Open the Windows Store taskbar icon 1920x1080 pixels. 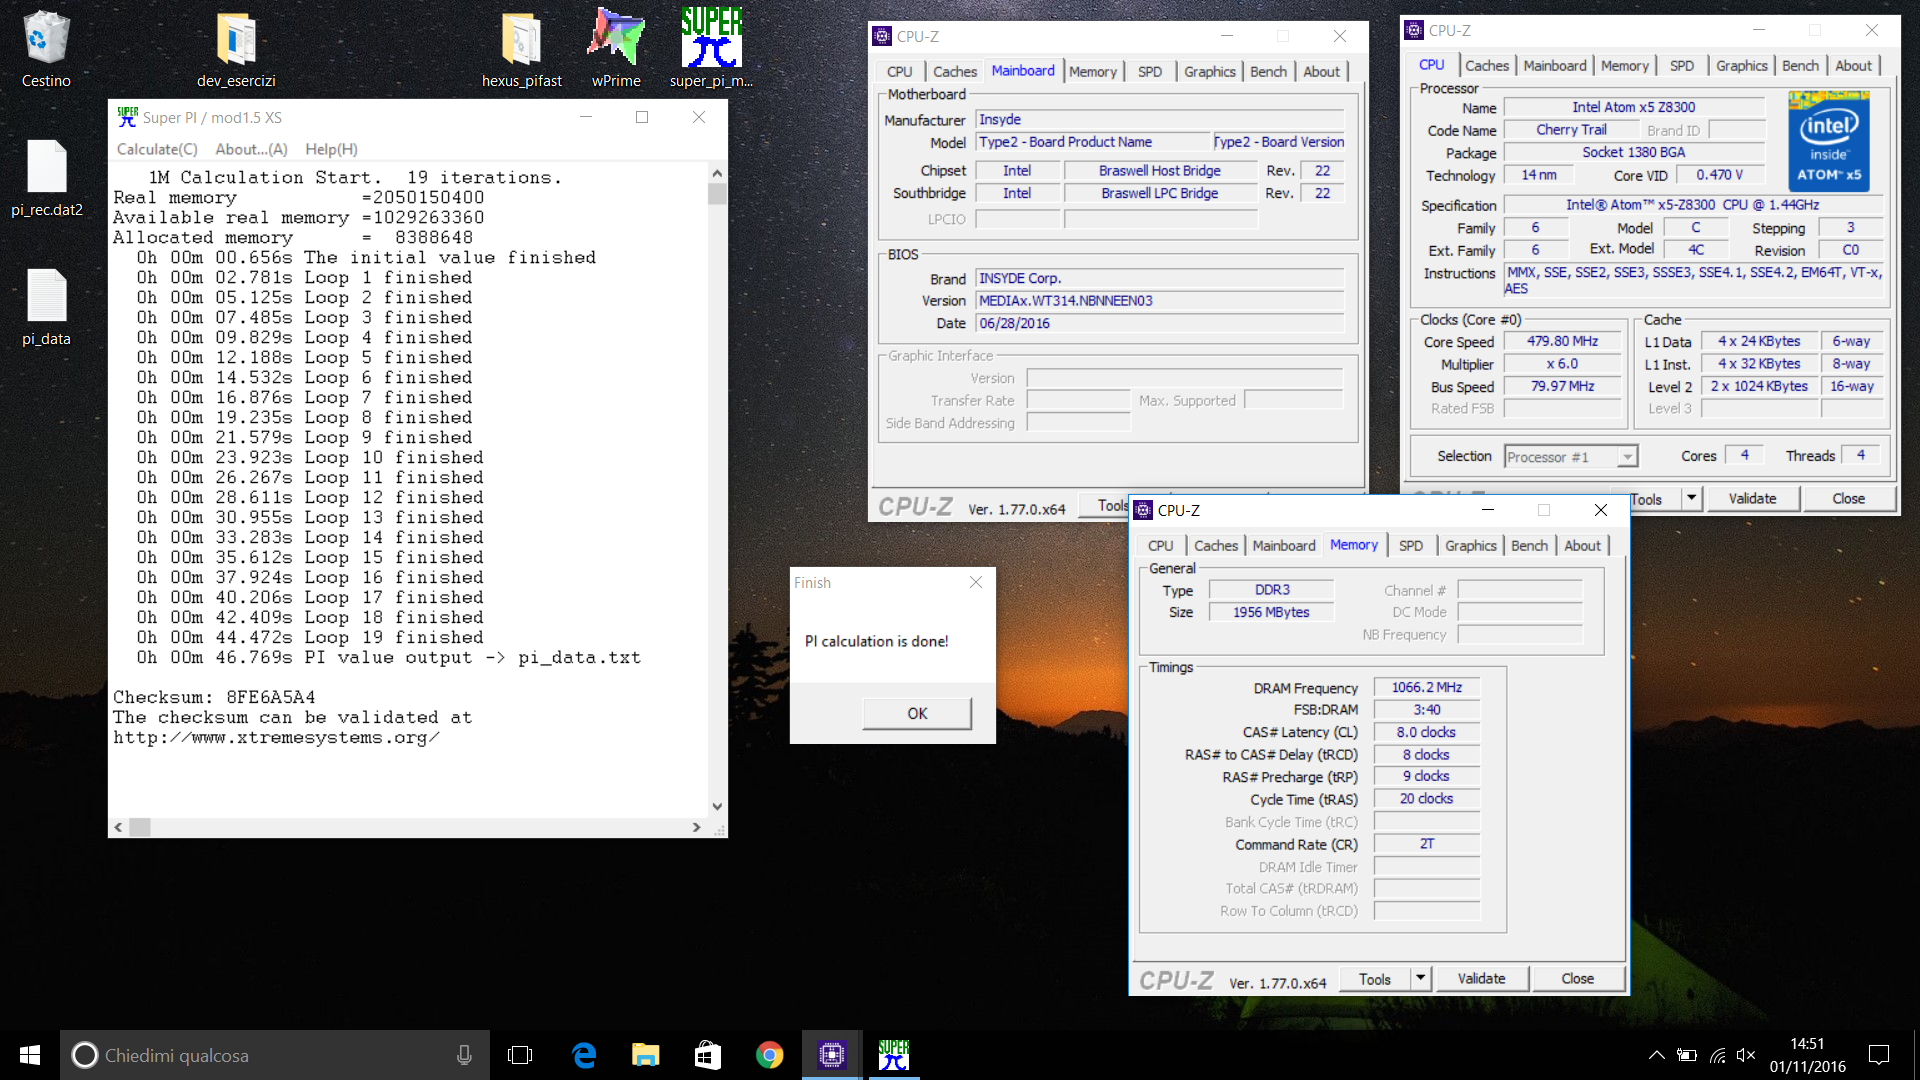click(x=707, y=1055)
